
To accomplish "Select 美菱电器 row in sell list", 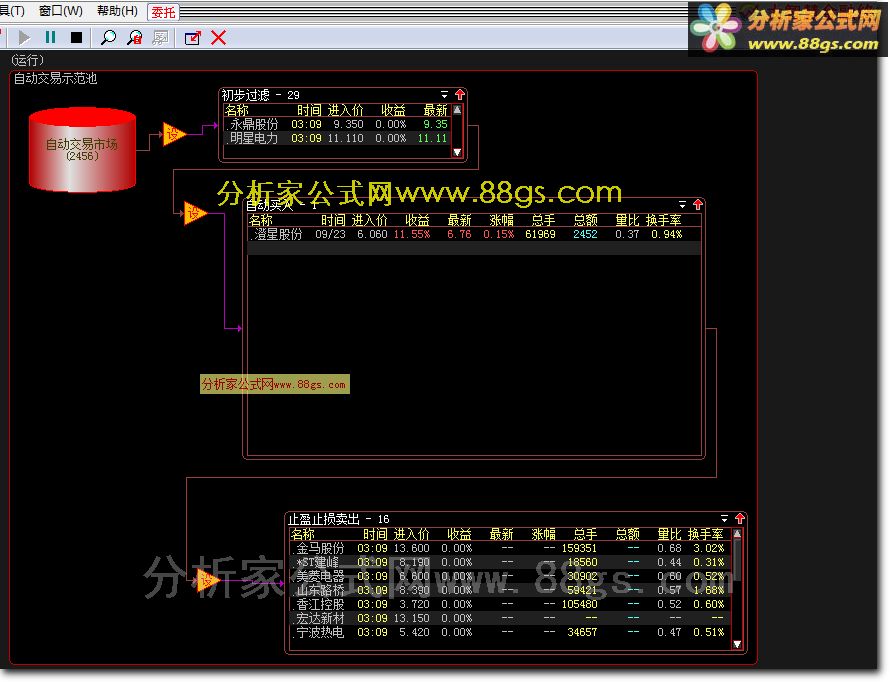I will pyautogui.click(x=511, y=576).
